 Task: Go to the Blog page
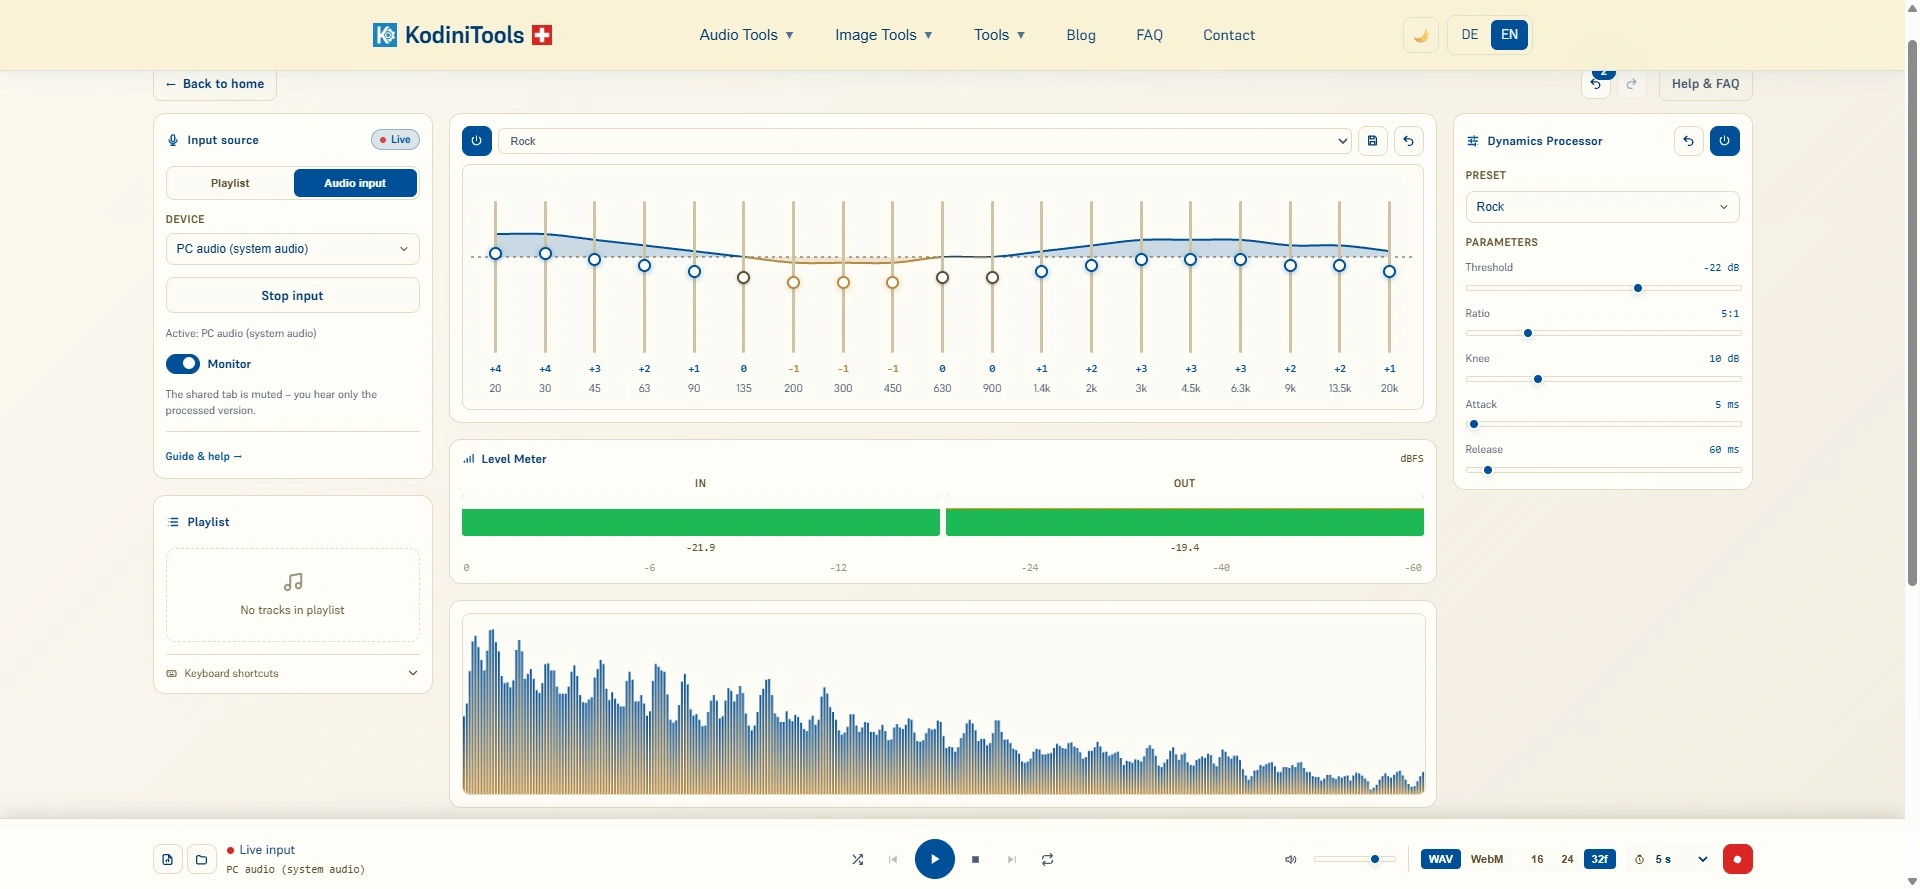tap(1081, 35)
